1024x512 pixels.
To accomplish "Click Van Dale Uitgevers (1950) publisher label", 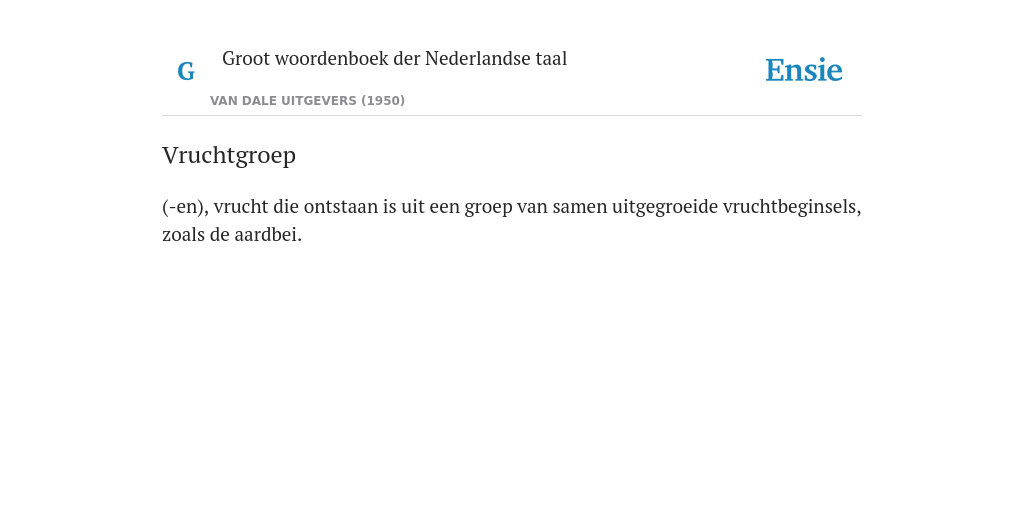I will point(307,101).
